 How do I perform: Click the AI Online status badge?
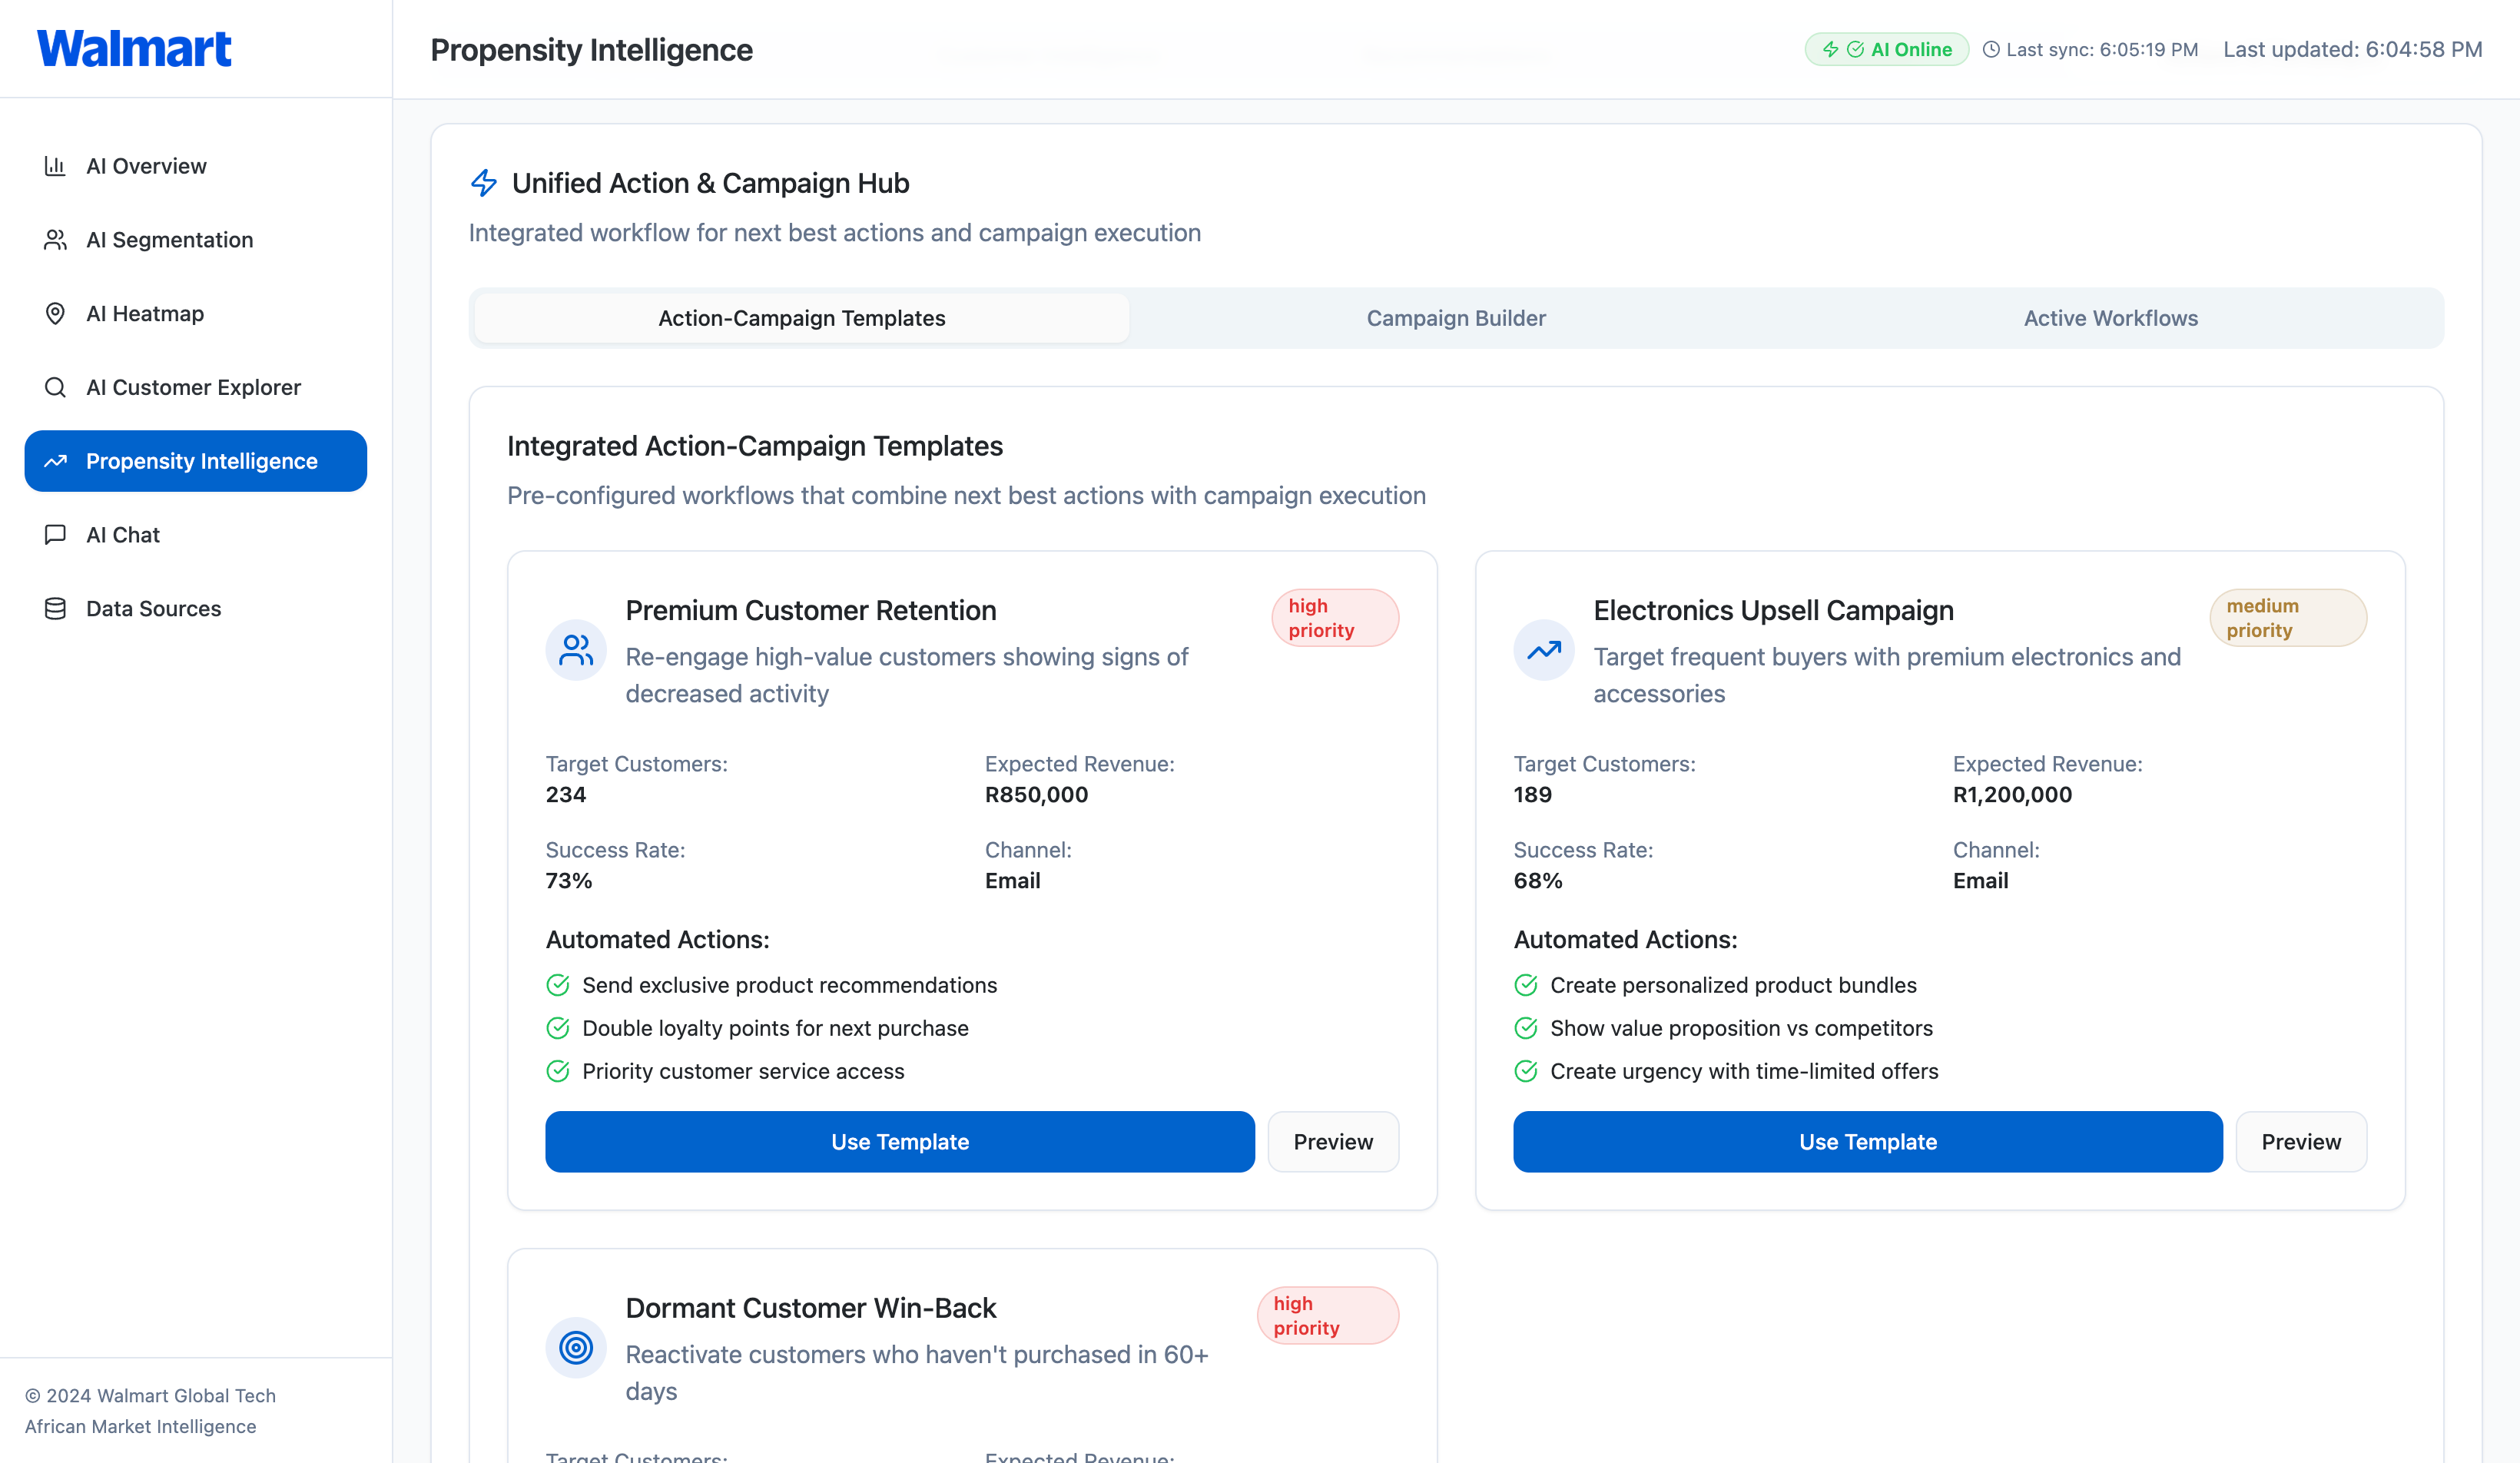1886,49
